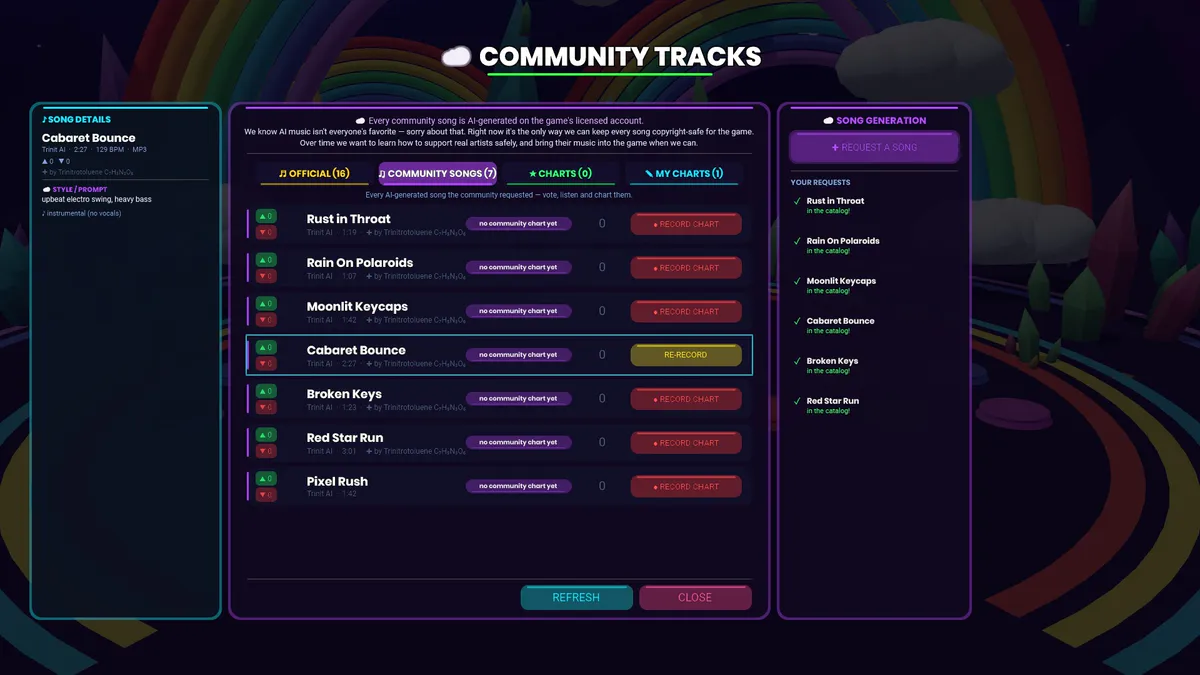Record chart for Broken Keys
1200x675 pixels.
click(x=686, y=399)
